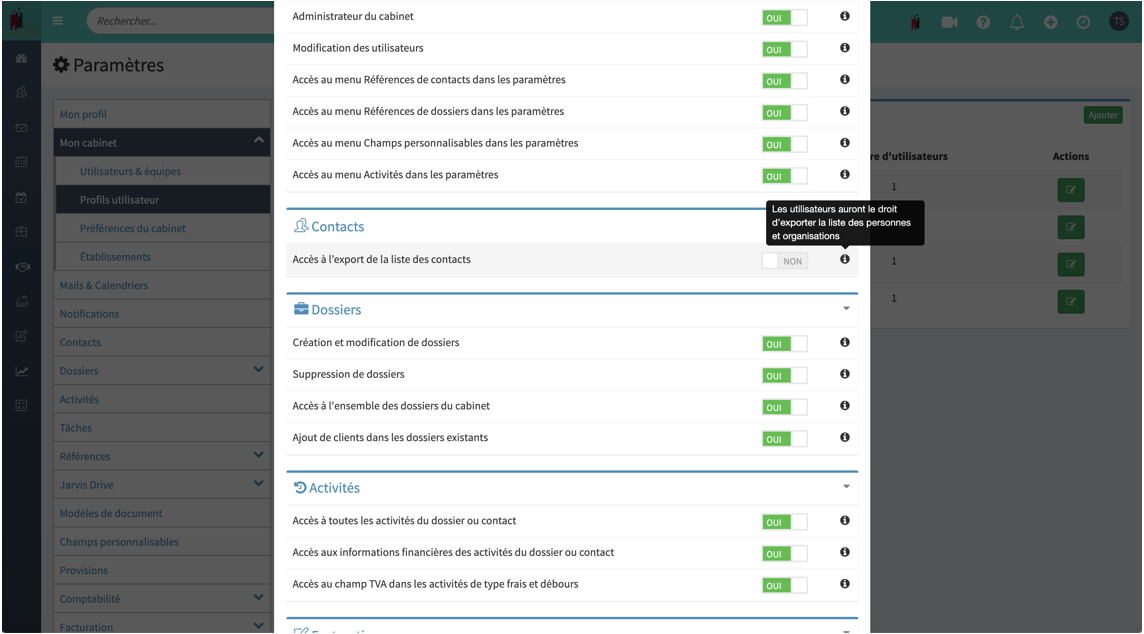Enable Accès à l'export de la liste des contacts
1144x634 pixels.
point(784,260)
